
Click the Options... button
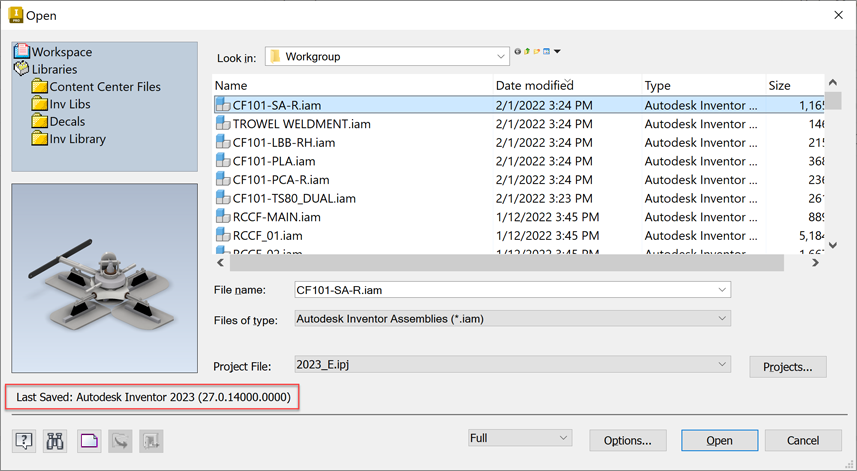coord(627,440)
